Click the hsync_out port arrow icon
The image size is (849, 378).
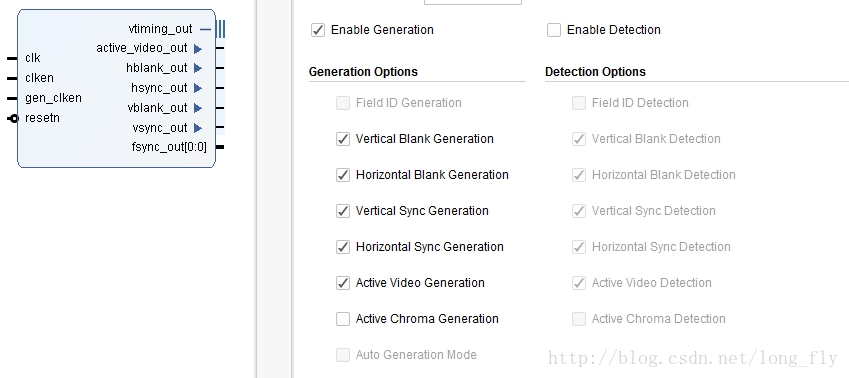pyautogui.click(x=198, y=88)
